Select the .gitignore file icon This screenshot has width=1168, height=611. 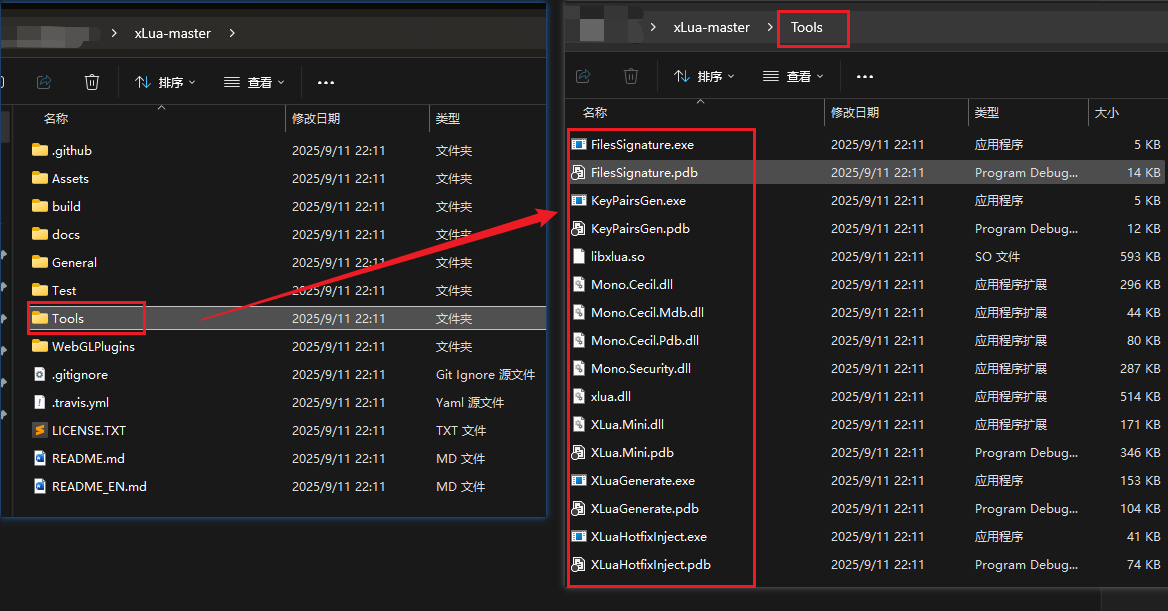[40, 374]
